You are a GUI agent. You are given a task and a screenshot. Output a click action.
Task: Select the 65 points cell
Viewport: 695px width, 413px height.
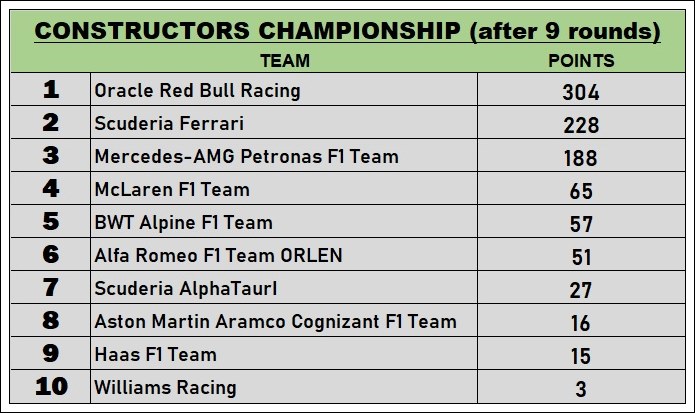[x=582, y=189]
